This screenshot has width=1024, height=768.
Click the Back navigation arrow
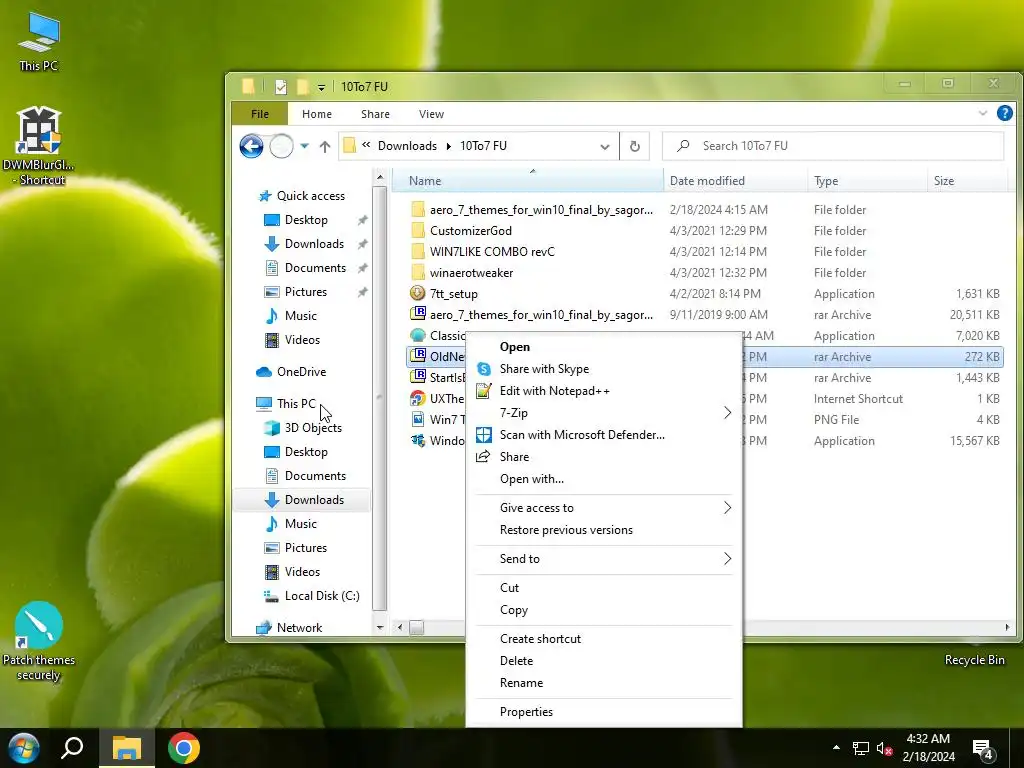point(251,146)
